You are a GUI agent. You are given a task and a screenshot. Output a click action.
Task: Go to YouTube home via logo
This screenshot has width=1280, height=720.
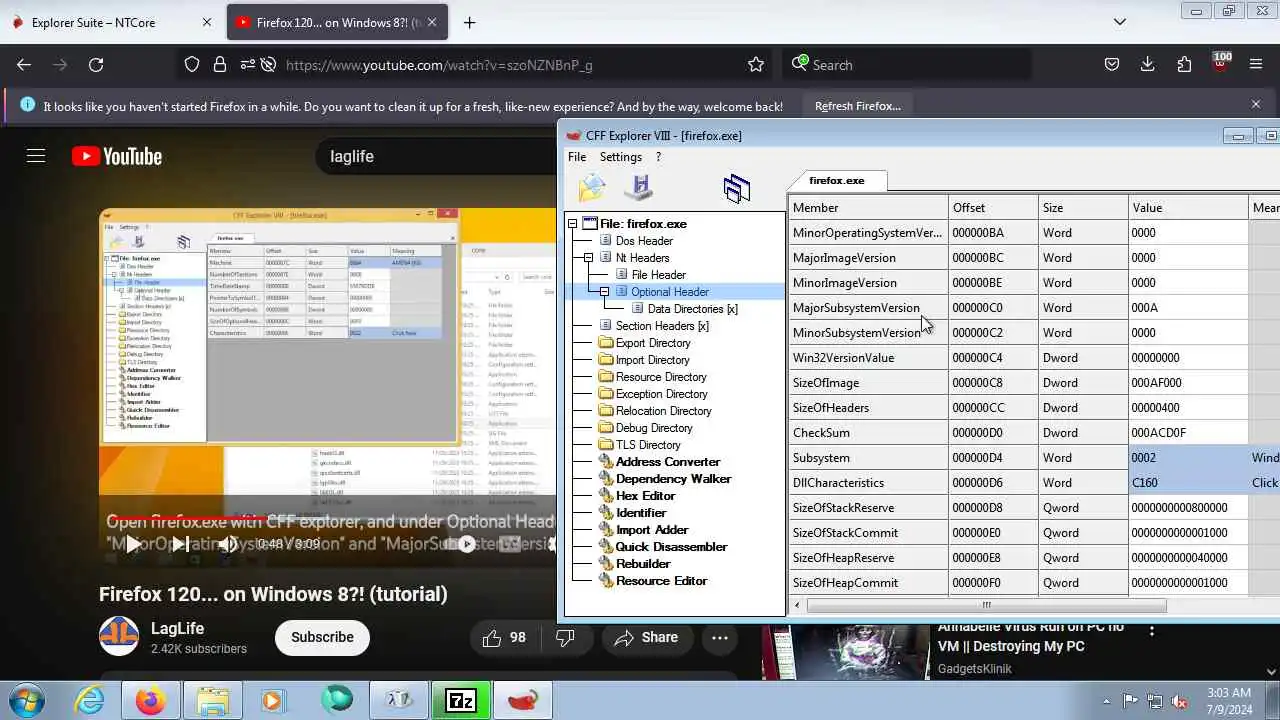tap(117, 157)
